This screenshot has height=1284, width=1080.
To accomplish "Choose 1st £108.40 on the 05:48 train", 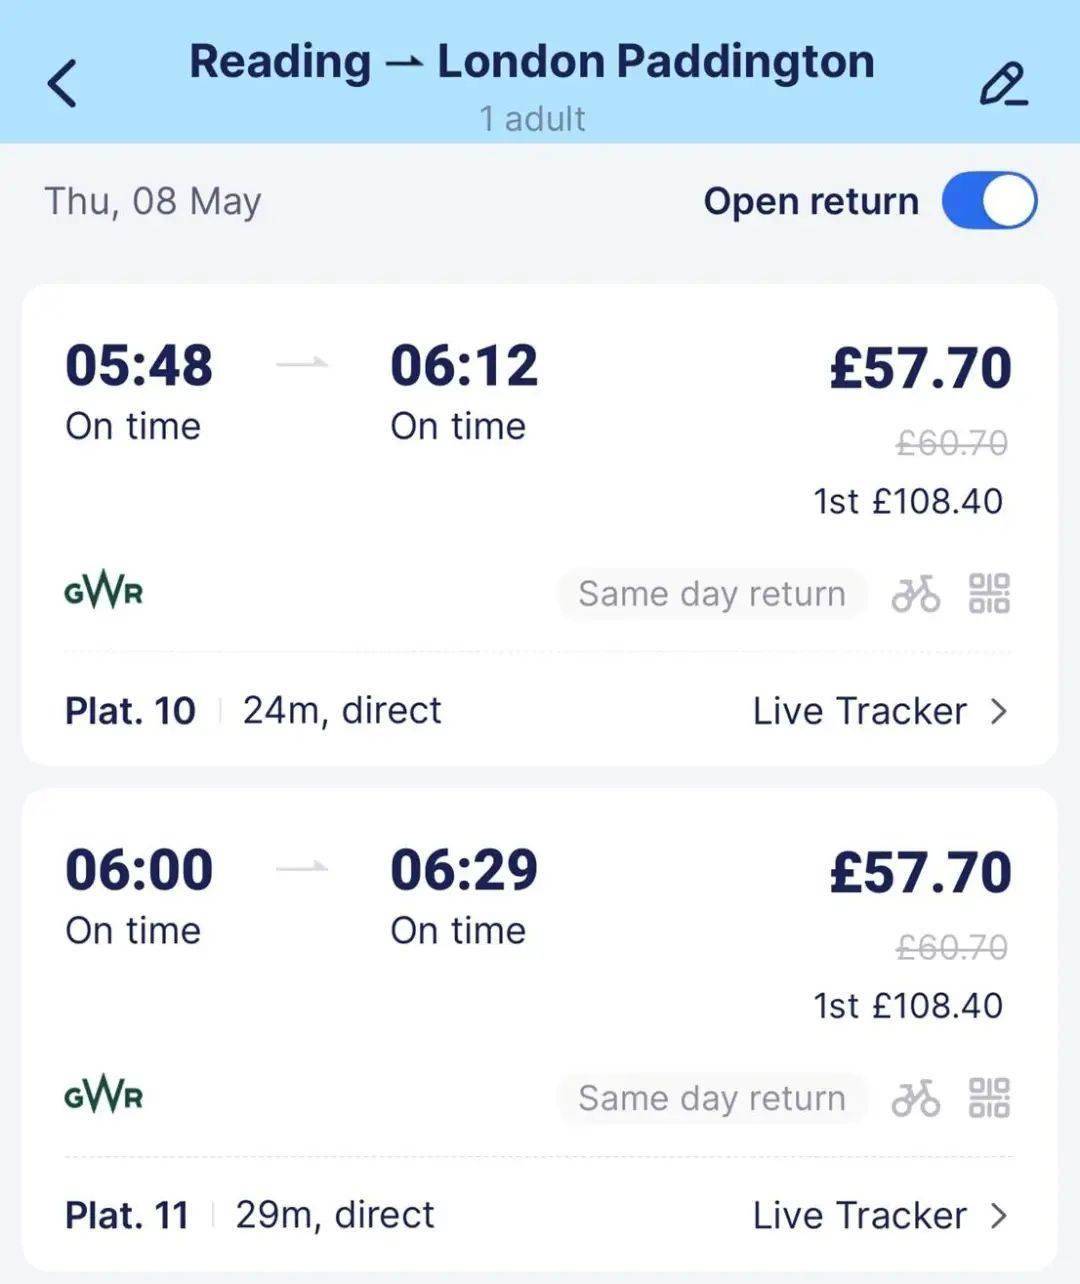I will coord(908,501).
